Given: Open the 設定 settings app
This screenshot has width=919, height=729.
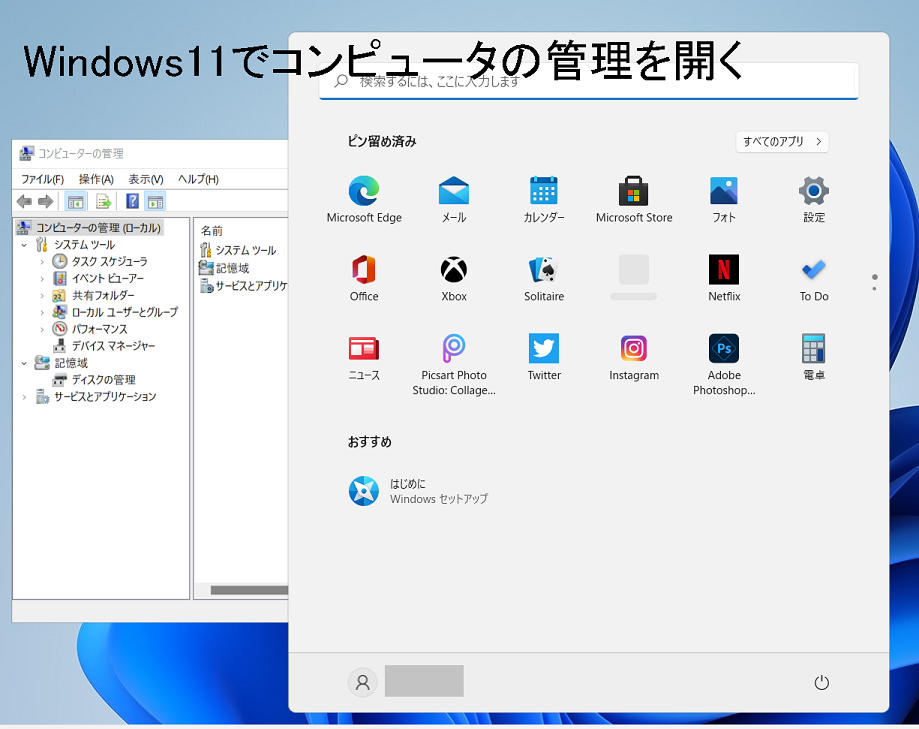Looking at the screenshot, I should pos(813,191).
